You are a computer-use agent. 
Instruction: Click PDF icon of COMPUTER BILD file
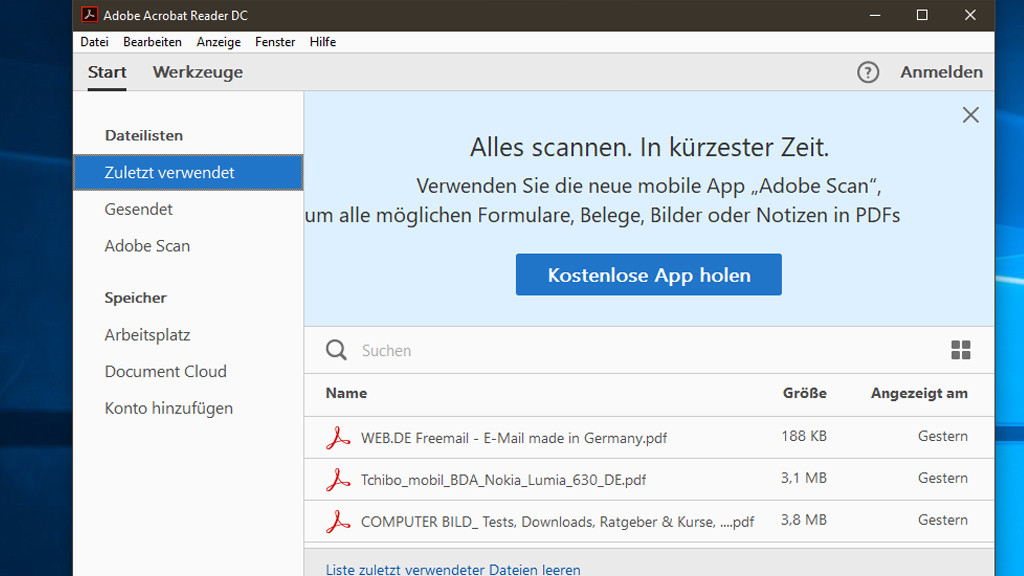338,521
